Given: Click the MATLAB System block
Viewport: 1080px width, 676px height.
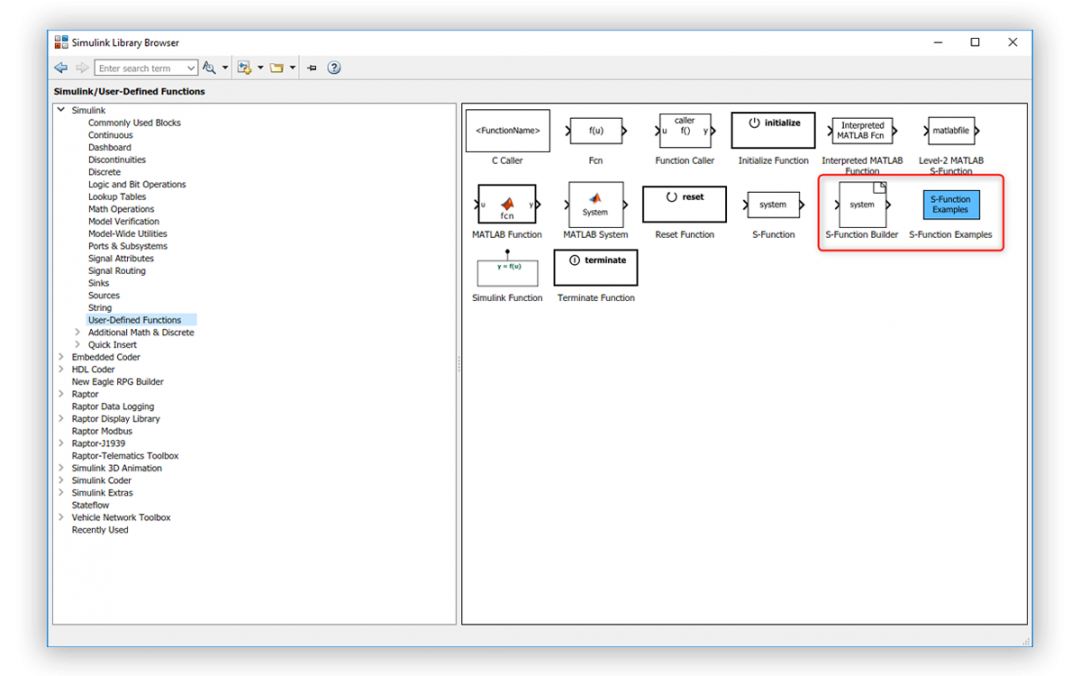Looking at the screenshot, I should click(x=595, y=204).
